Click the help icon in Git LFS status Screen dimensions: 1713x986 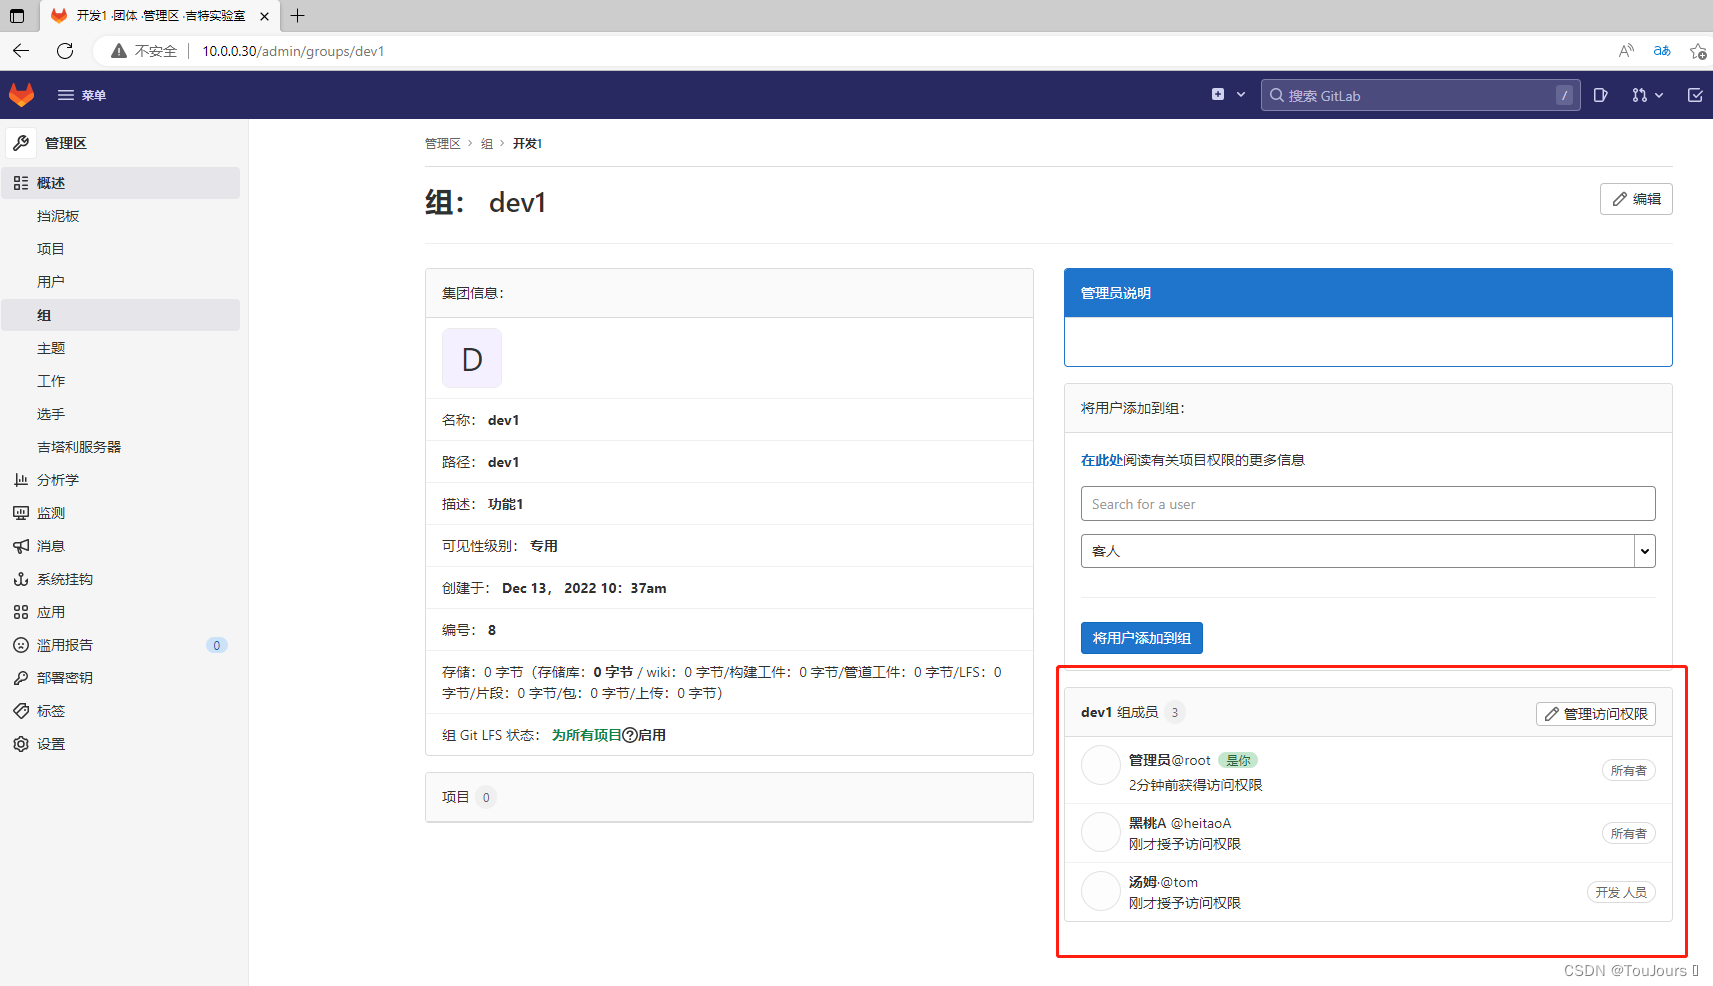coord(630,735)
